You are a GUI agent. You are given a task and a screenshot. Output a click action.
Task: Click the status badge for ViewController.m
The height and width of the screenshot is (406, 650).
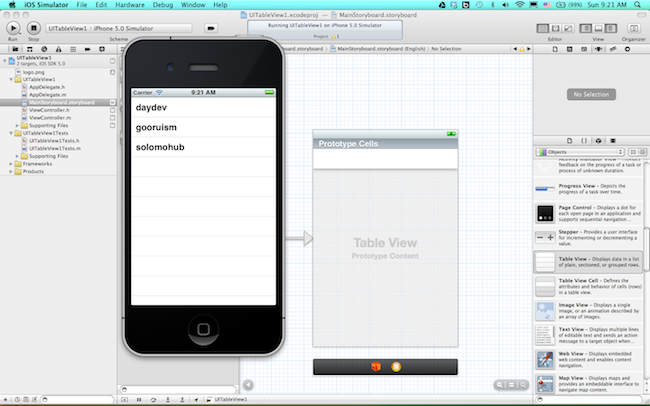point(112,118)
